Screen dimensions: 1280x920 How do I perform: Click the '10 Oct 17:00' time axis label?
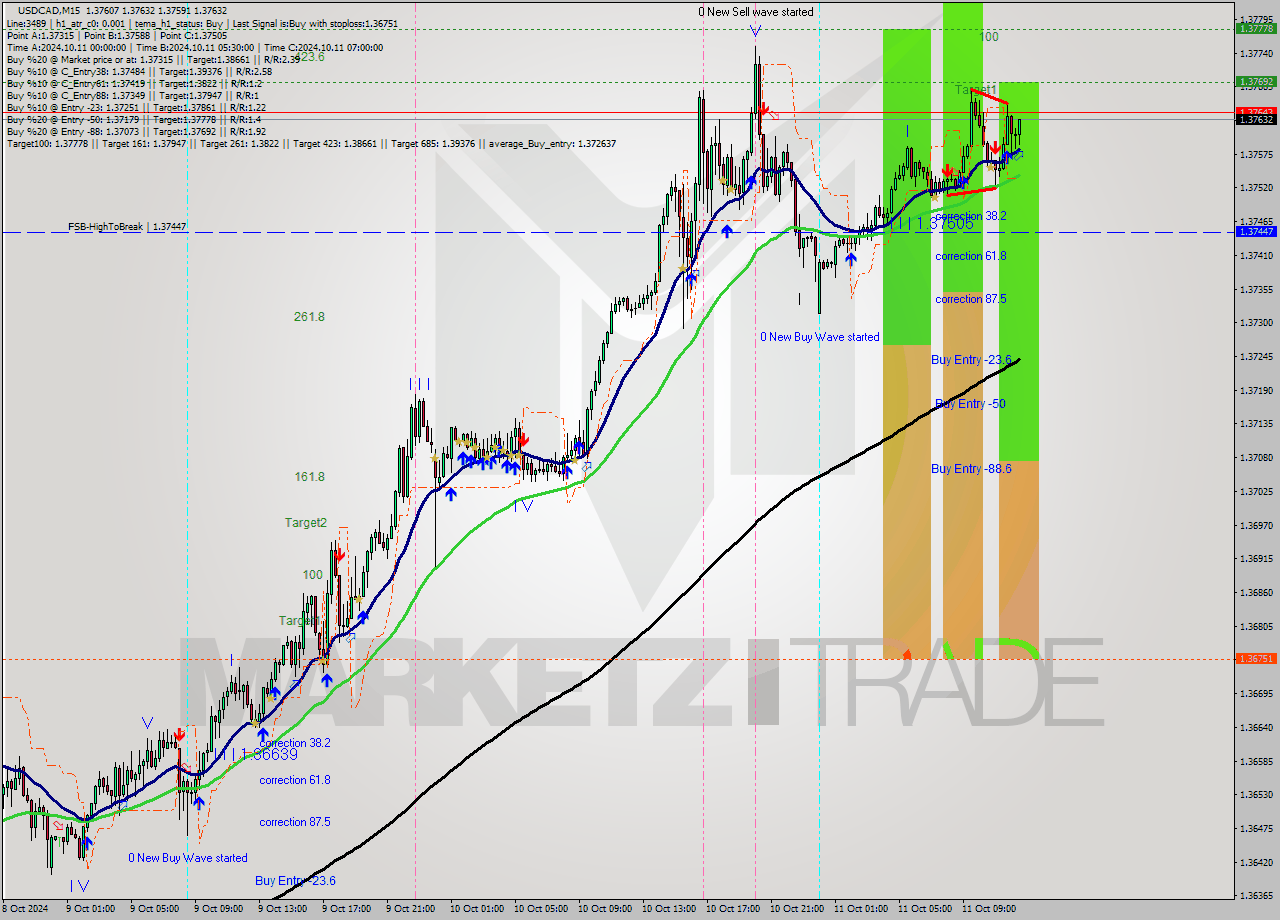(732, 909)
